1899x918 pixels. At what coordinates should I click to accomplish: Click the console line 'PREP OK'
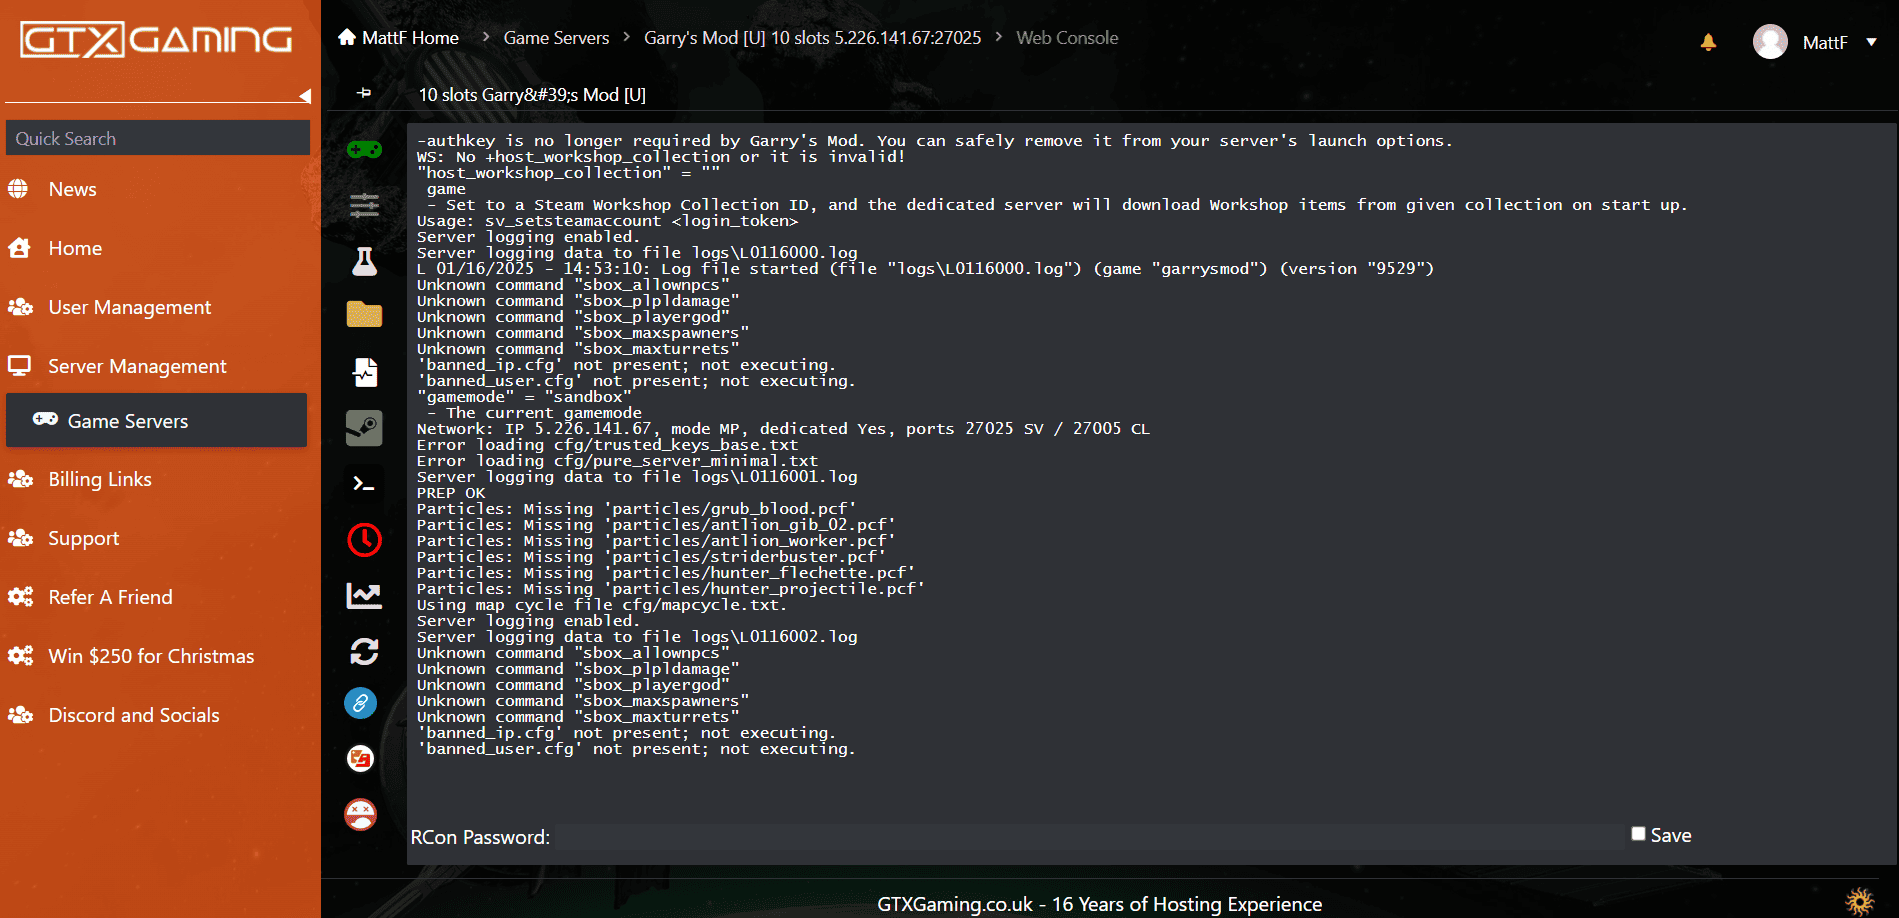(451, 493)
